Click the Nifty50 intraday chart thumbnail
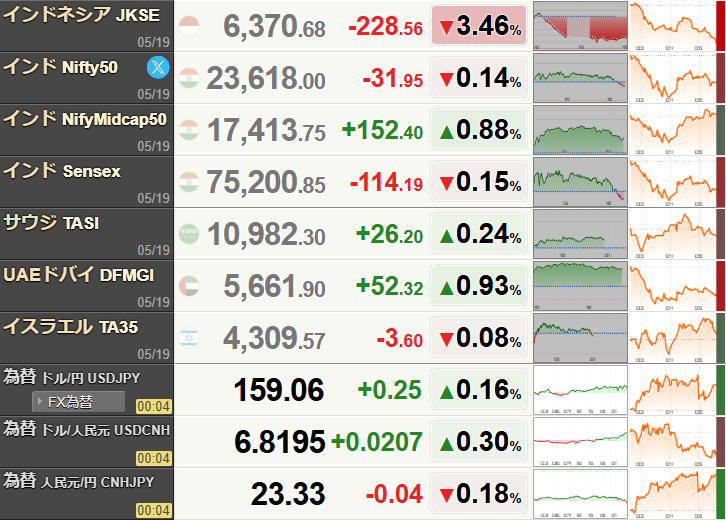The height and width of the screenshot is (520, 726). 580,78
